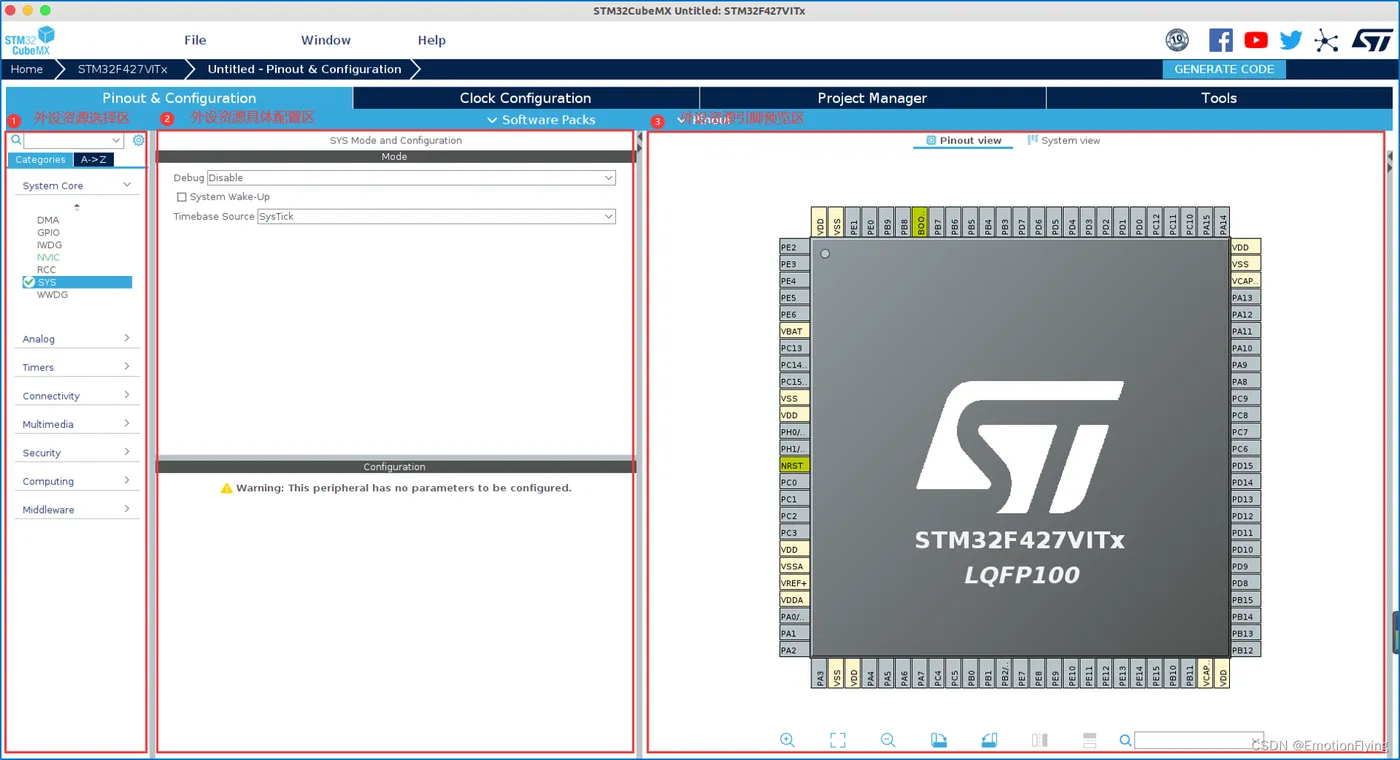The height and width of the screenshot is (760, 1400).
Task: Click the Untitled - Pinout & Configuration breadcrumb
Action: (305, 69)
